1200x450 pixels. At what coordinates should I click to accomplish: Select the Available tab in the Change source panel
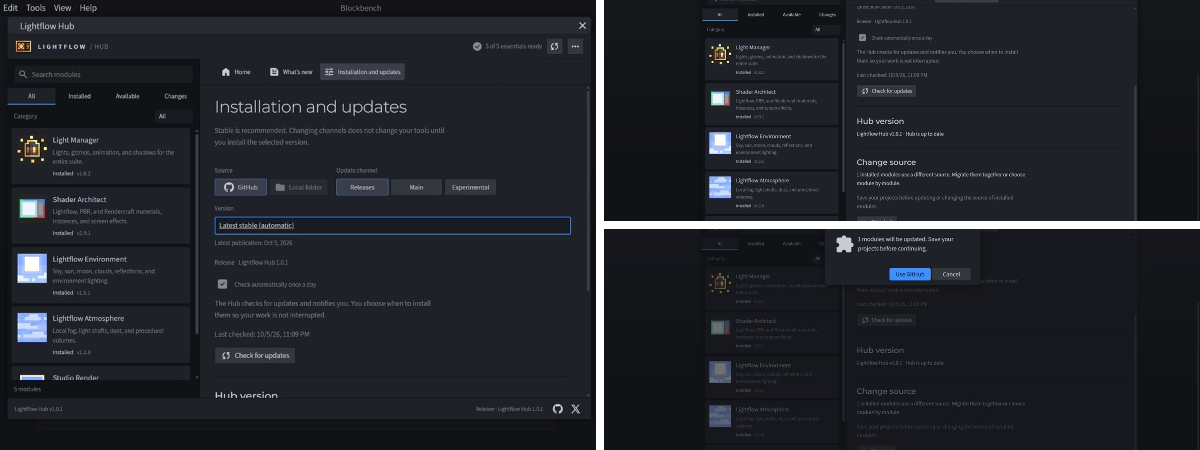pyautogui.click(x=791, y=15)
